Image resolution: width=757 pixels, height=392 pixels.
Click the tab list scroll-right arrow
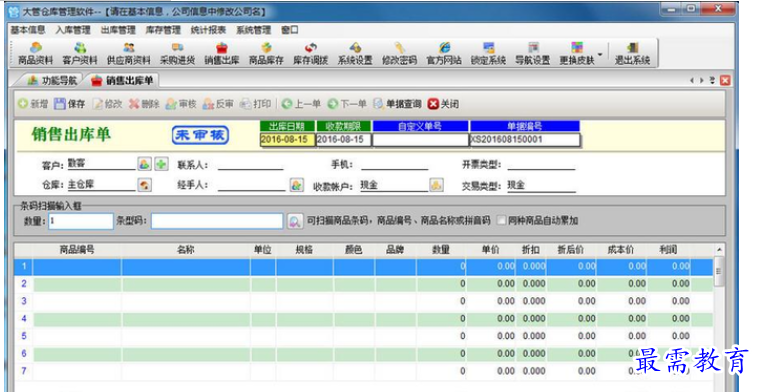tap(701, 81)
